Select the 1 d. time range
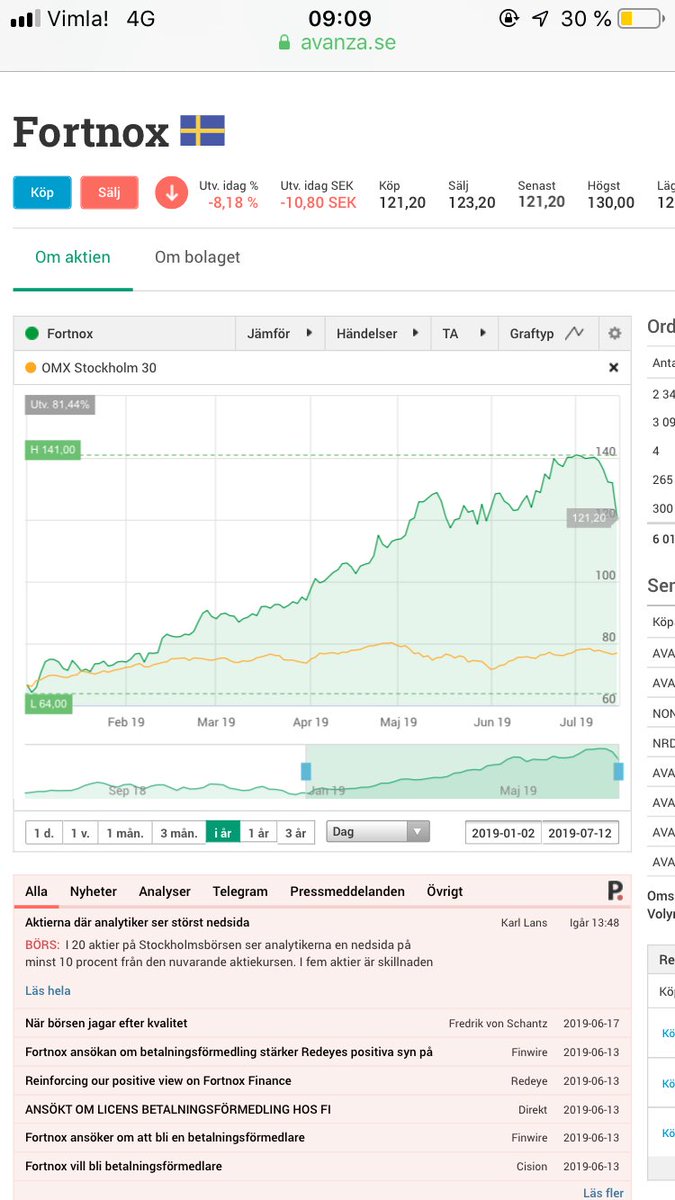 pyautogui.click(x=44, y=832)
